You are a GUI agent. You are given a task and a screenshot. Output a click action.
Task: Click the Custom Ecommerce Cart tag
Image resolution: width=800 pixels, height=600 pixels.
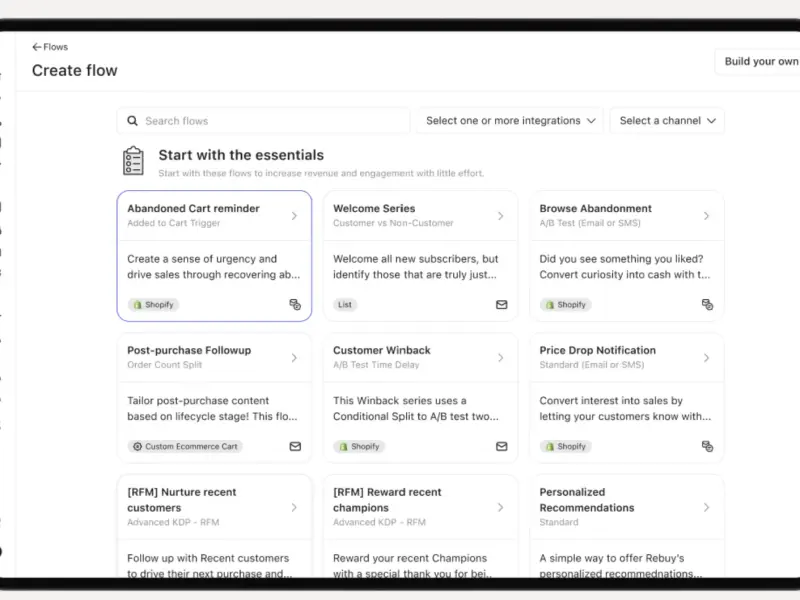[x=185, y=446]
